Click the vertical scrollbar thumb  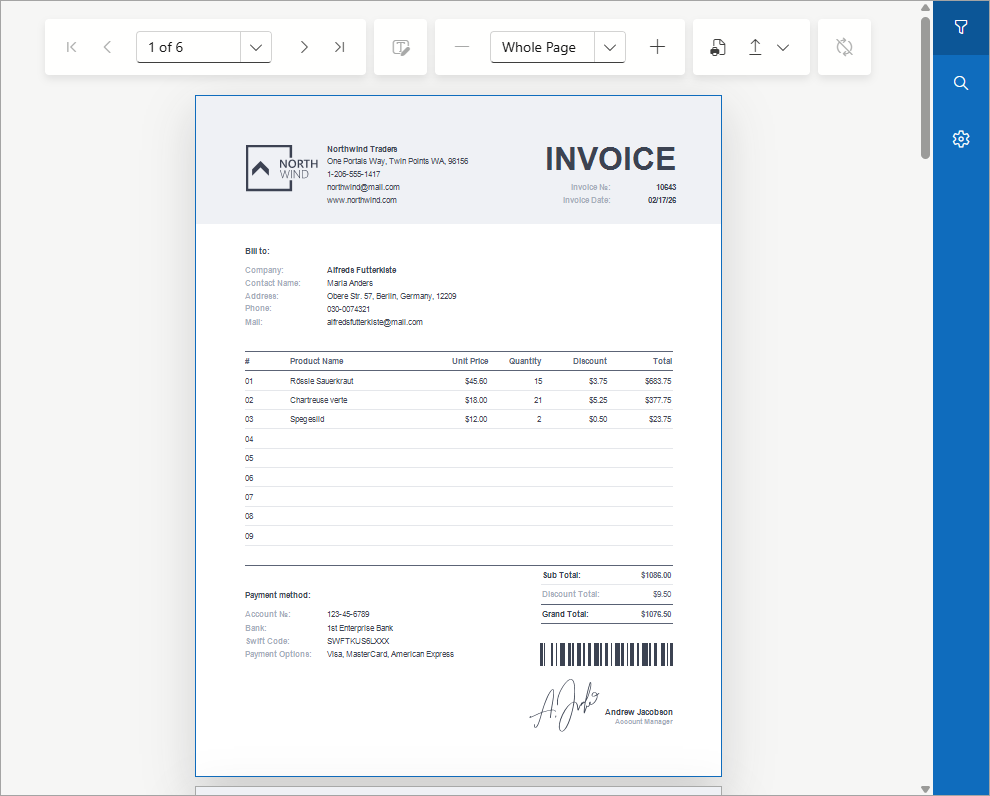pyautogui.click(x=925, y=87)
